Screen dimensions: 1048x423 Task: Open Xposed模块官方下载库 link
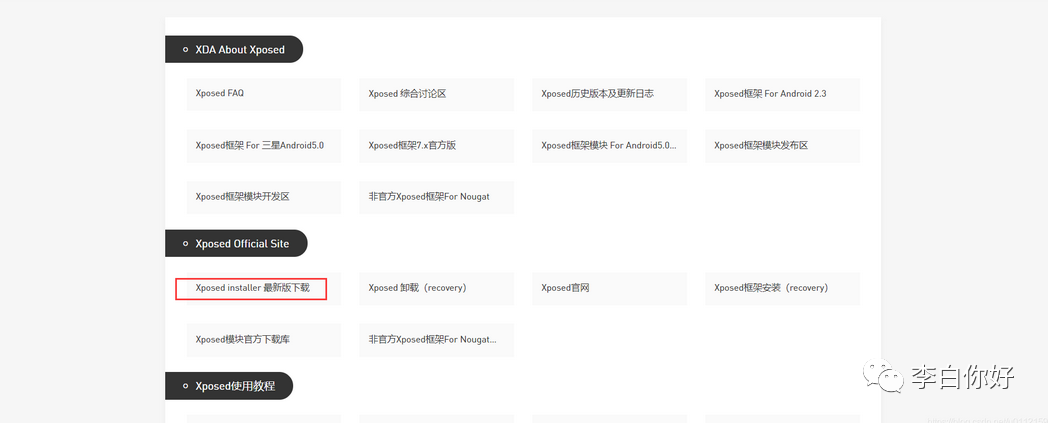tap(263, 340)
